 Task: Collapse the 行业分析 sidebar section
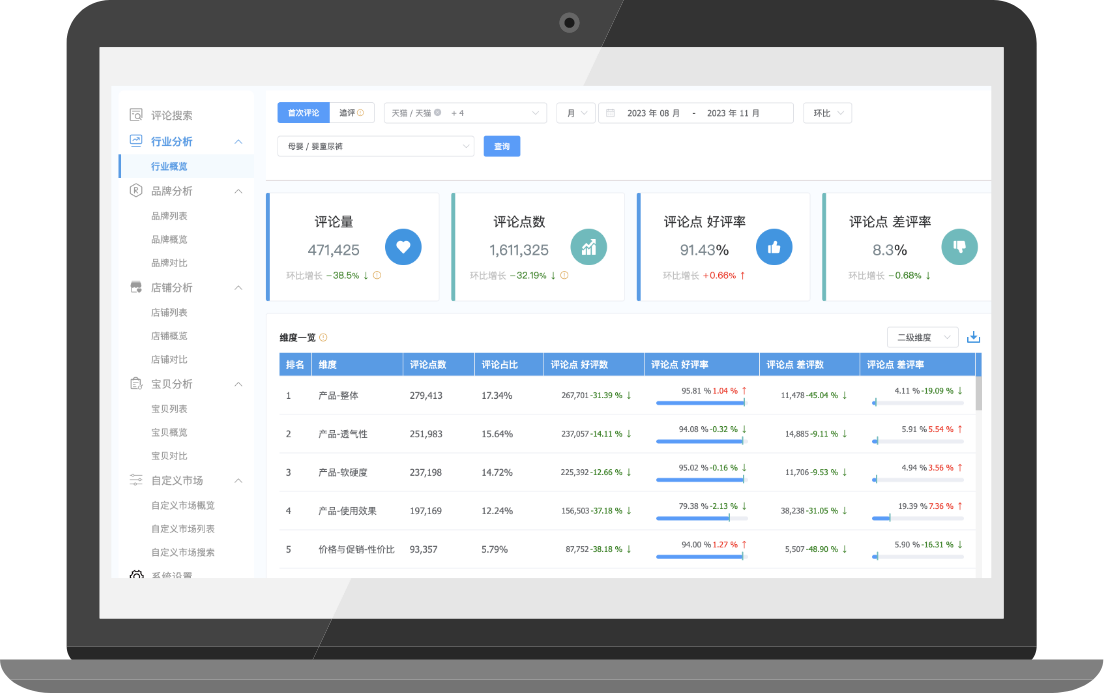point(238,142)
